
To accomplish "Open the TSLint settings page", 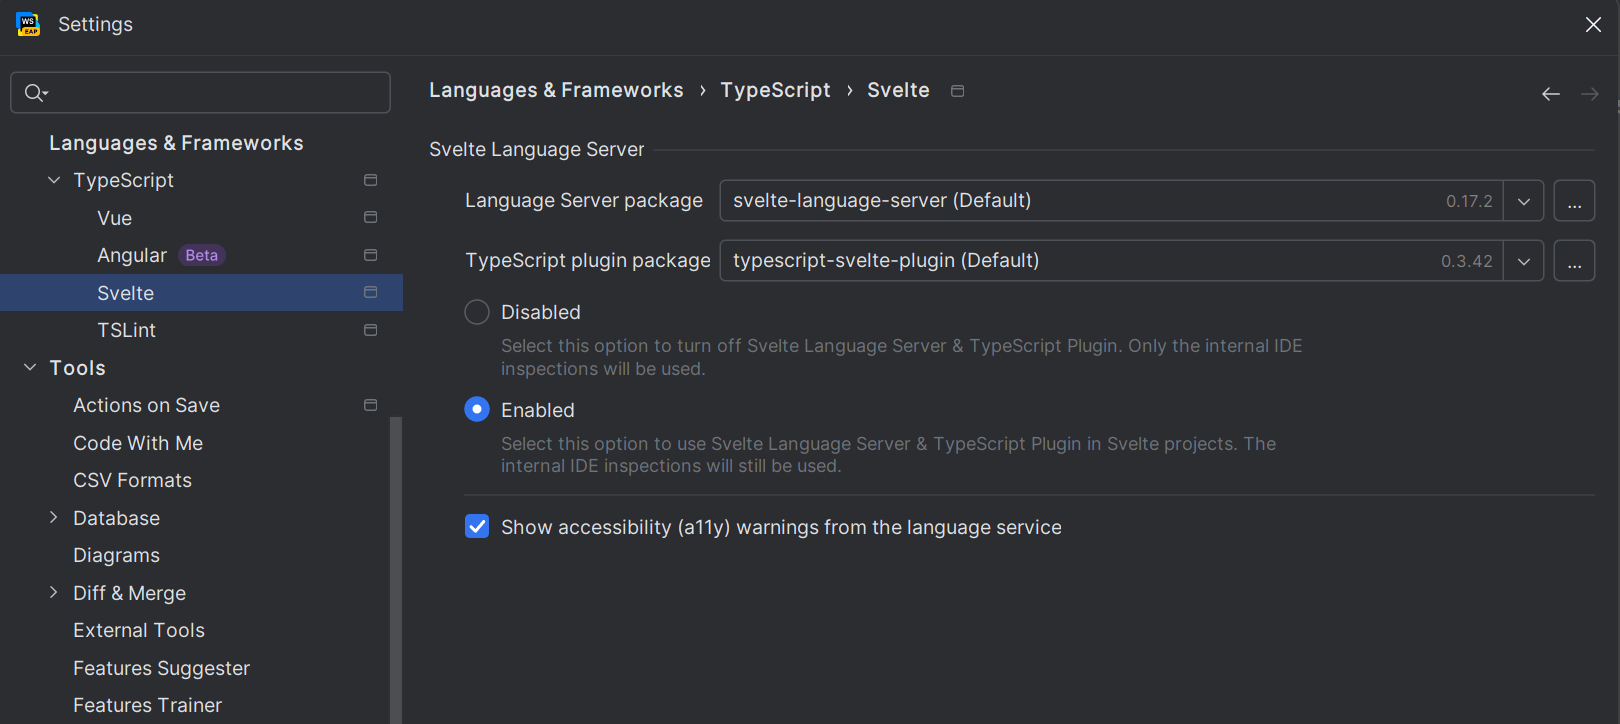I will point(126,330).
